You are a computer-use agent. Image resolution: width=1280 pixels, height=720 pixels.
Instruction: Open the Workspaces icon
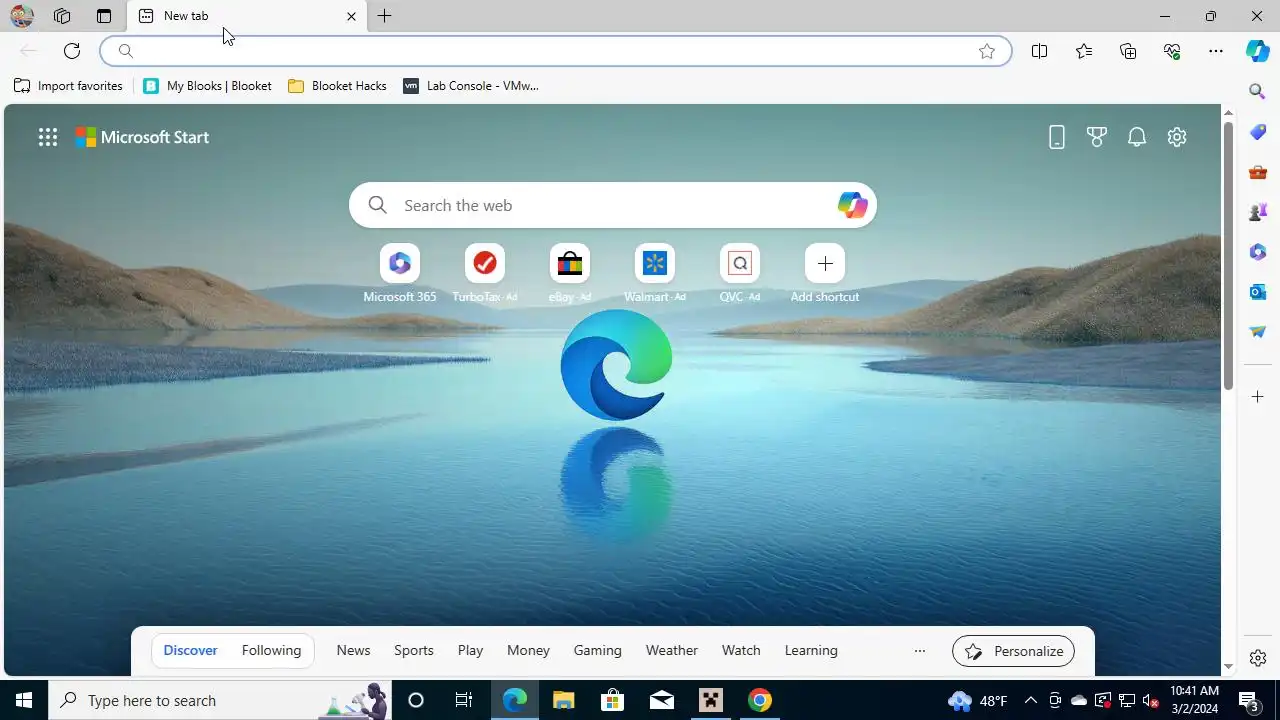(x=62, y=16)
